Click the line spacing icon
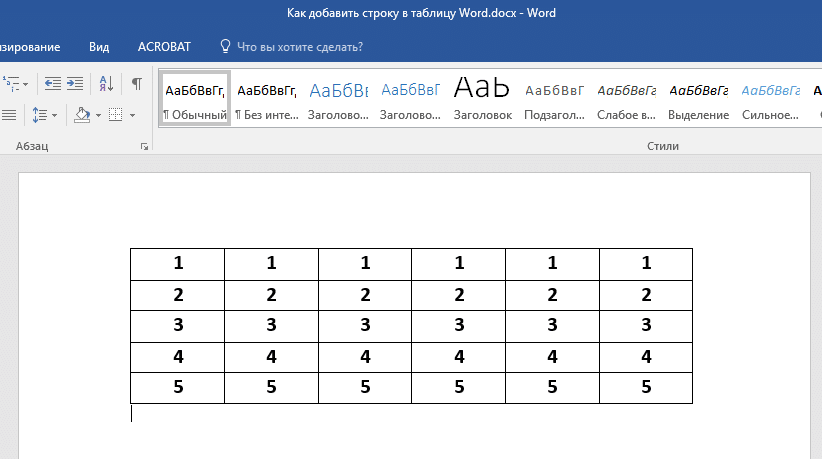The height and width of the screenshot is (459, 822). pos(38,115)
